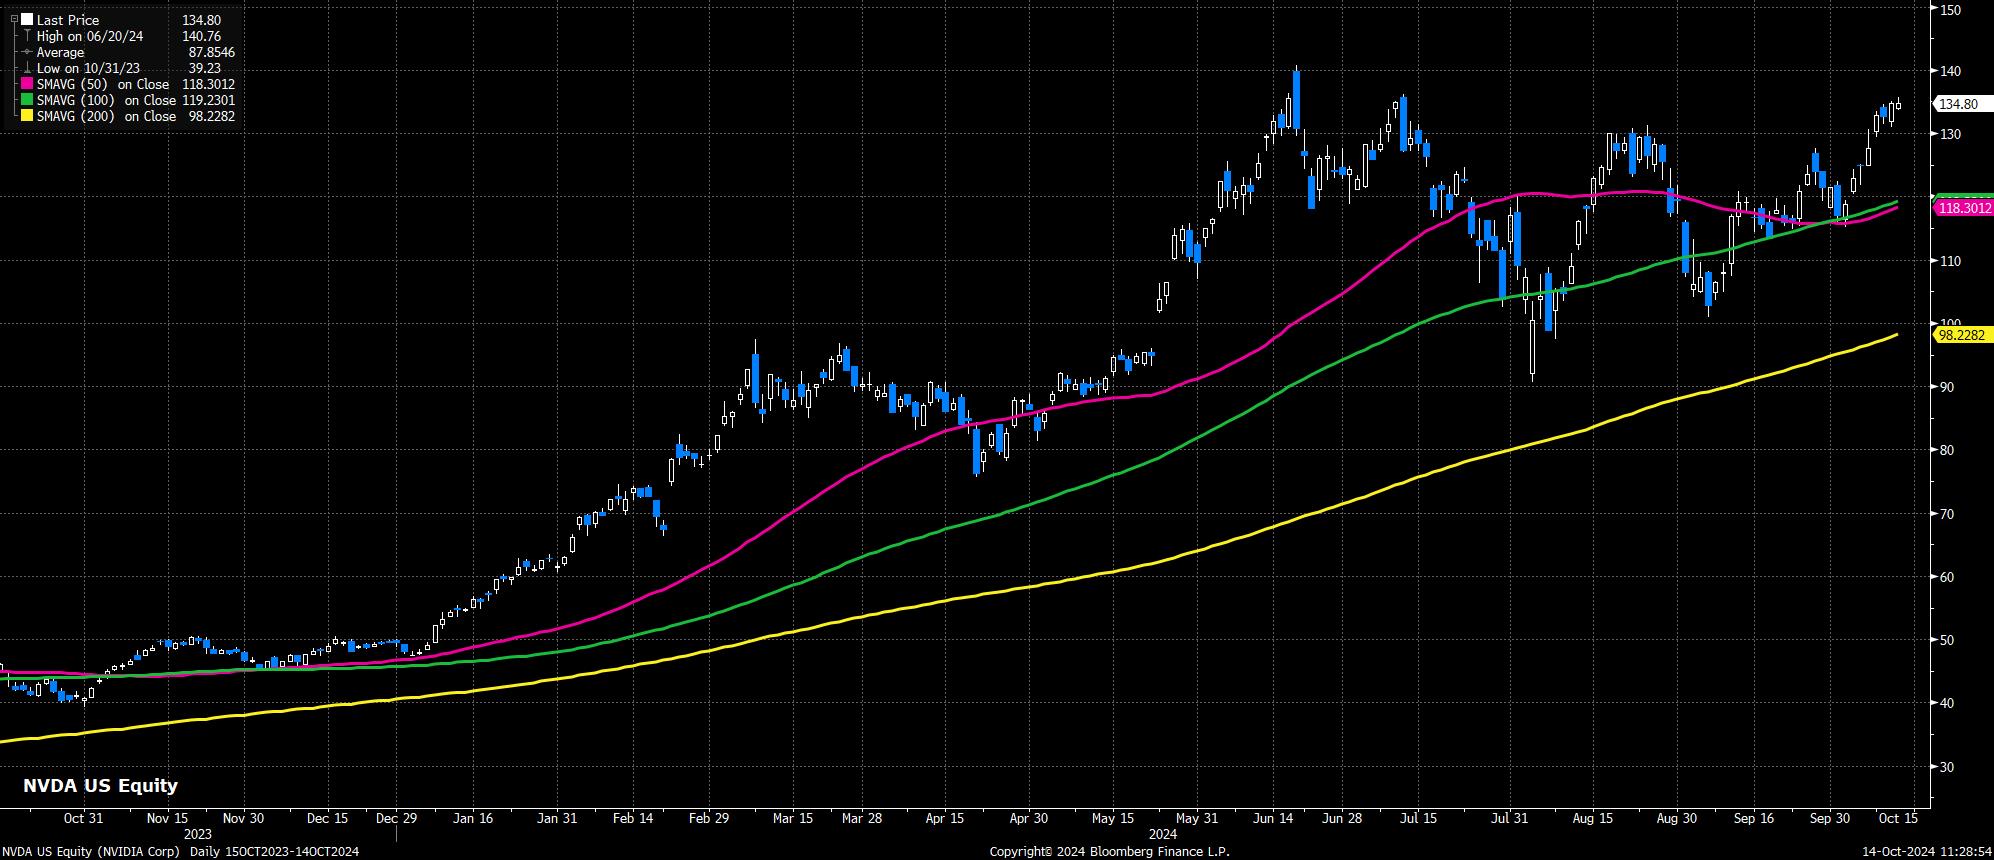Click the white Last Price color swatch
The width and height of the screenshot is (1994, 860).
(x=27, y=20)
